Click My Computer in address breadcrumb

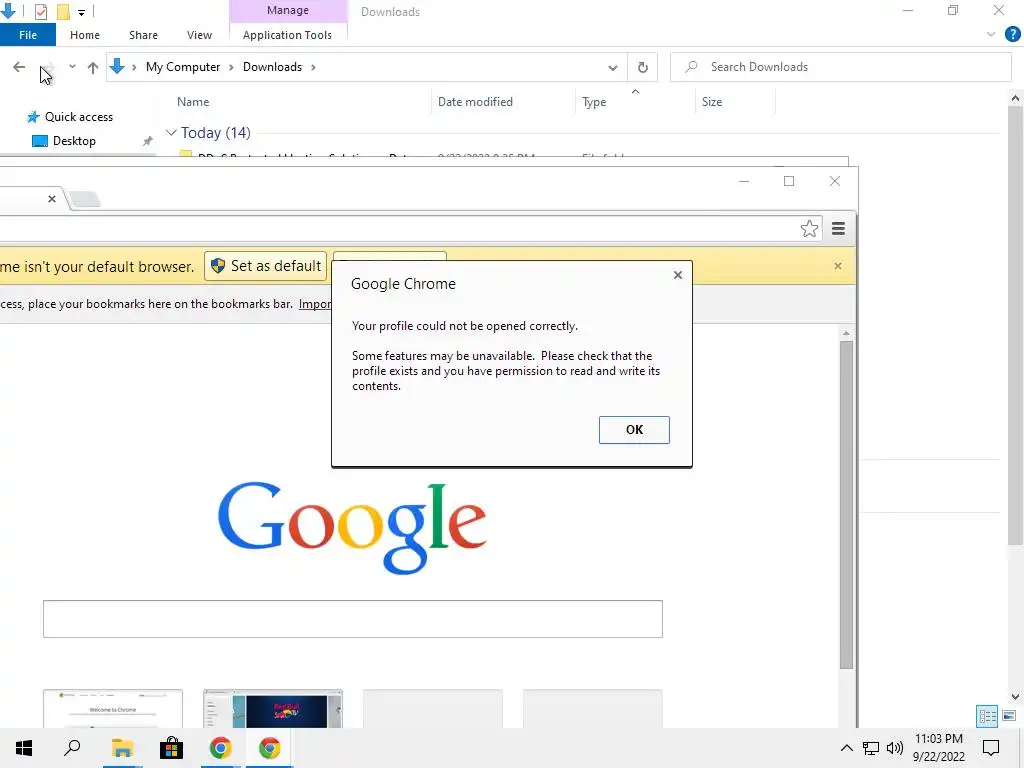click(x=183, y=67)
